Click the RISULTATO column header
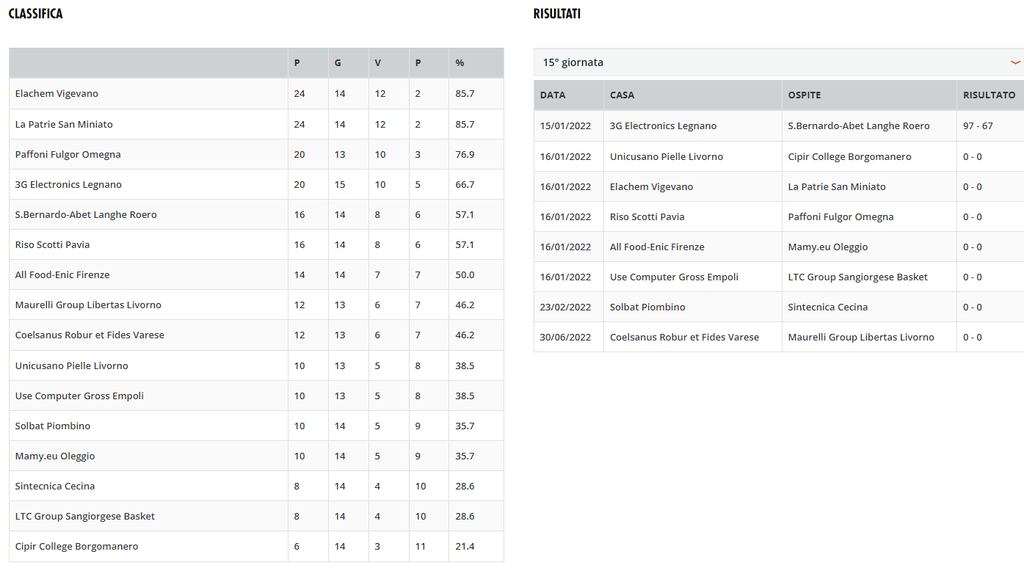 coord(988,95)
